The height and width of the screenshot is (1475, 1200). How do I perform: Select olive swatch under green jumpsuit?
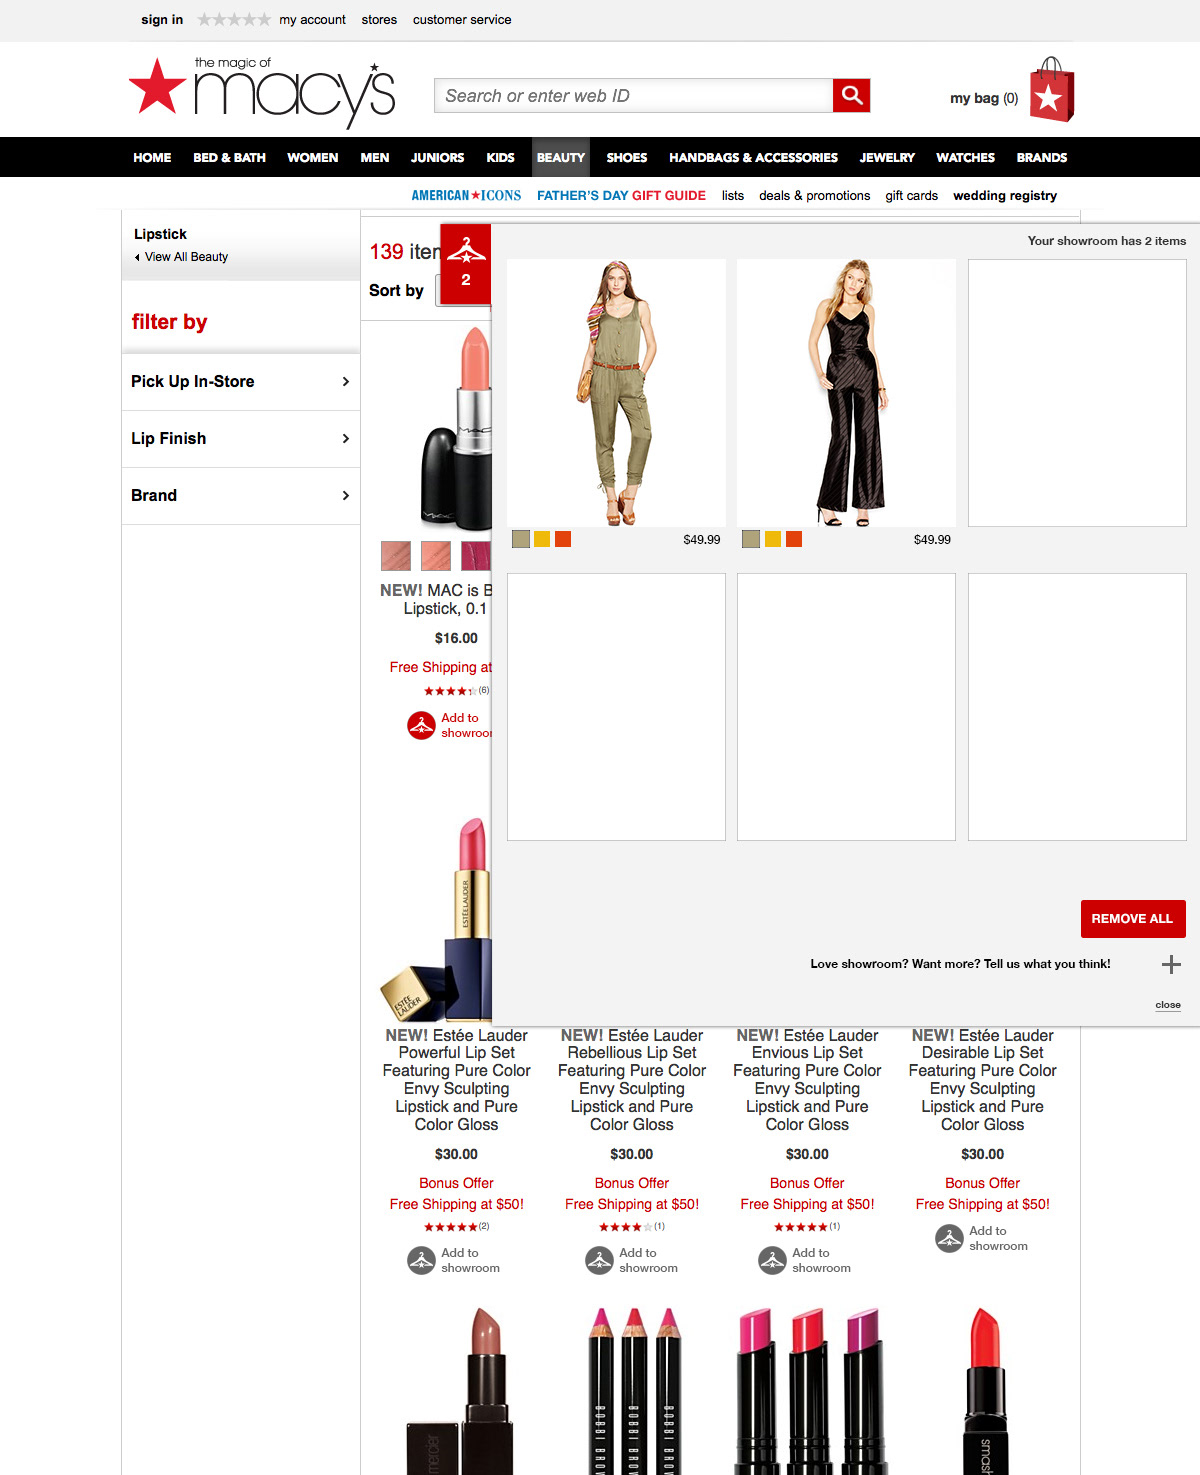(520, 539)
